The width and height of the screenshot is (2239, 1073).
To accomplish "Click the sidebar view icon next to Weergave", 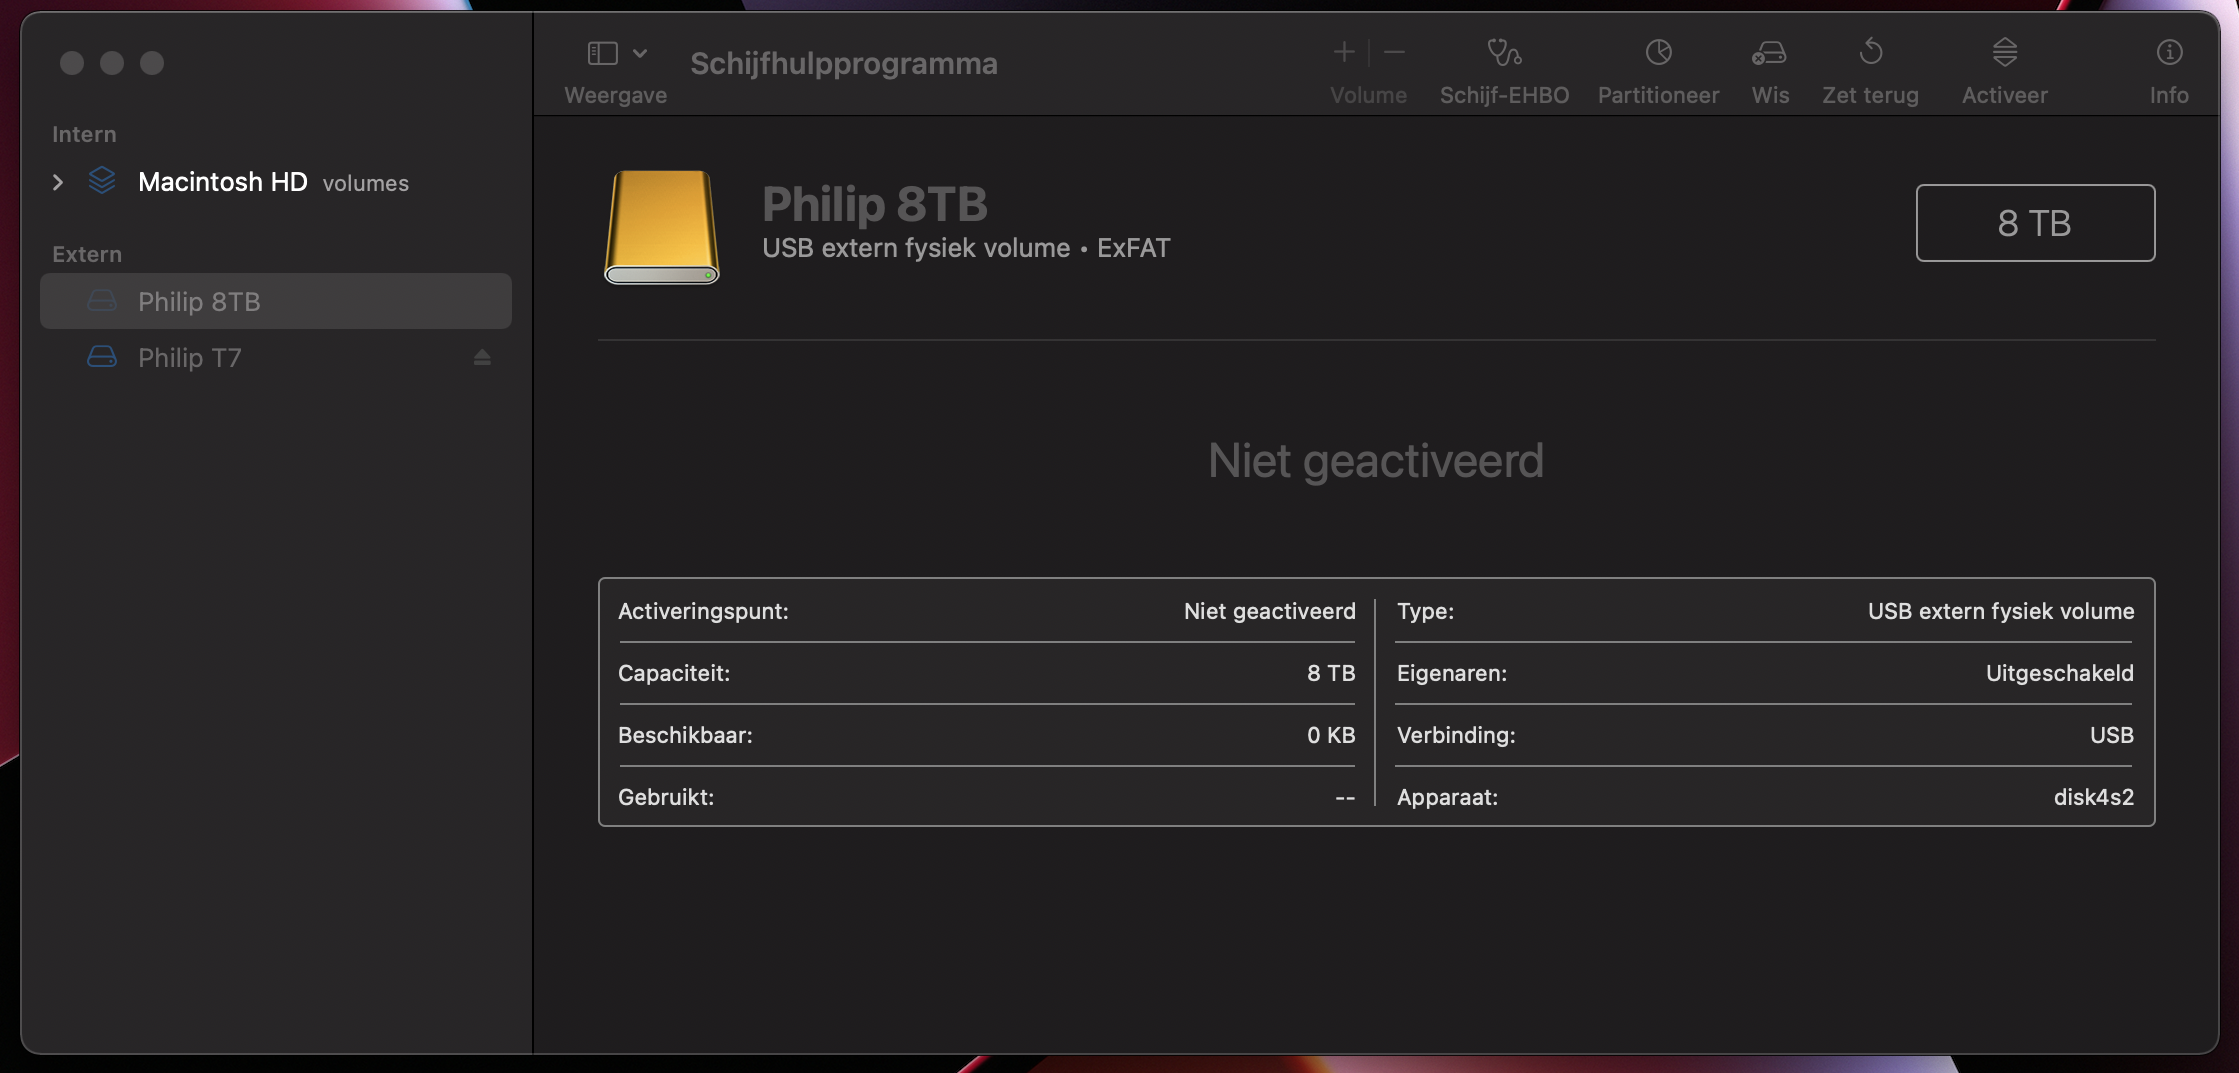I will pyautogui.click(x=601, y=52).
